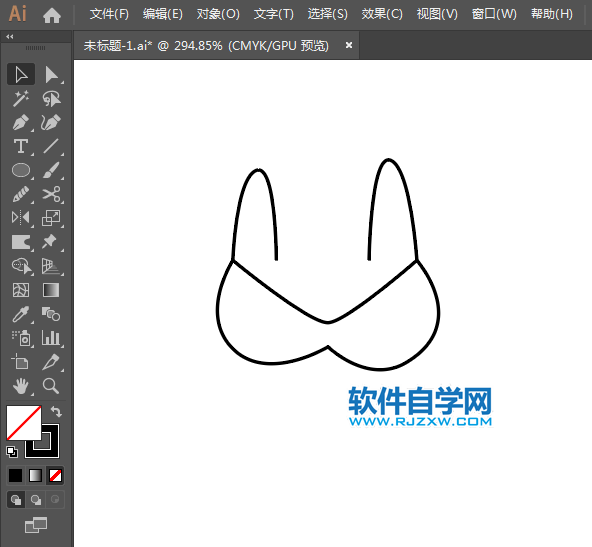Image resolution: width=592 pixels, height=547 pixels.
Task: Collapse the toolbar with double arrows
Action: click(10, 37)
